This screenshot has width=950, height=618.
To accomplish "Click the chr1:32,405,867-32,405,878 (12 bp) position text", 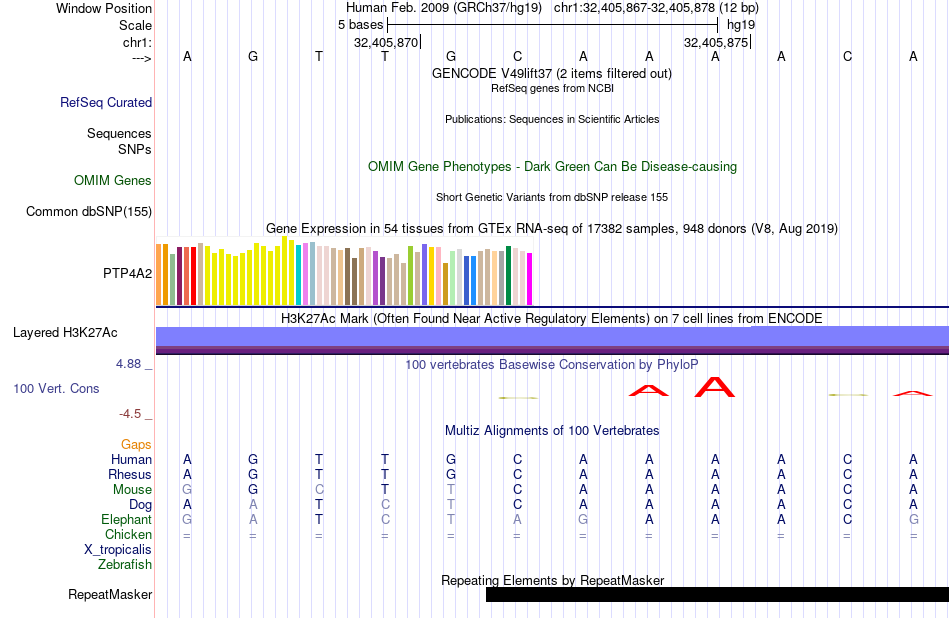I will pos(656,8).
